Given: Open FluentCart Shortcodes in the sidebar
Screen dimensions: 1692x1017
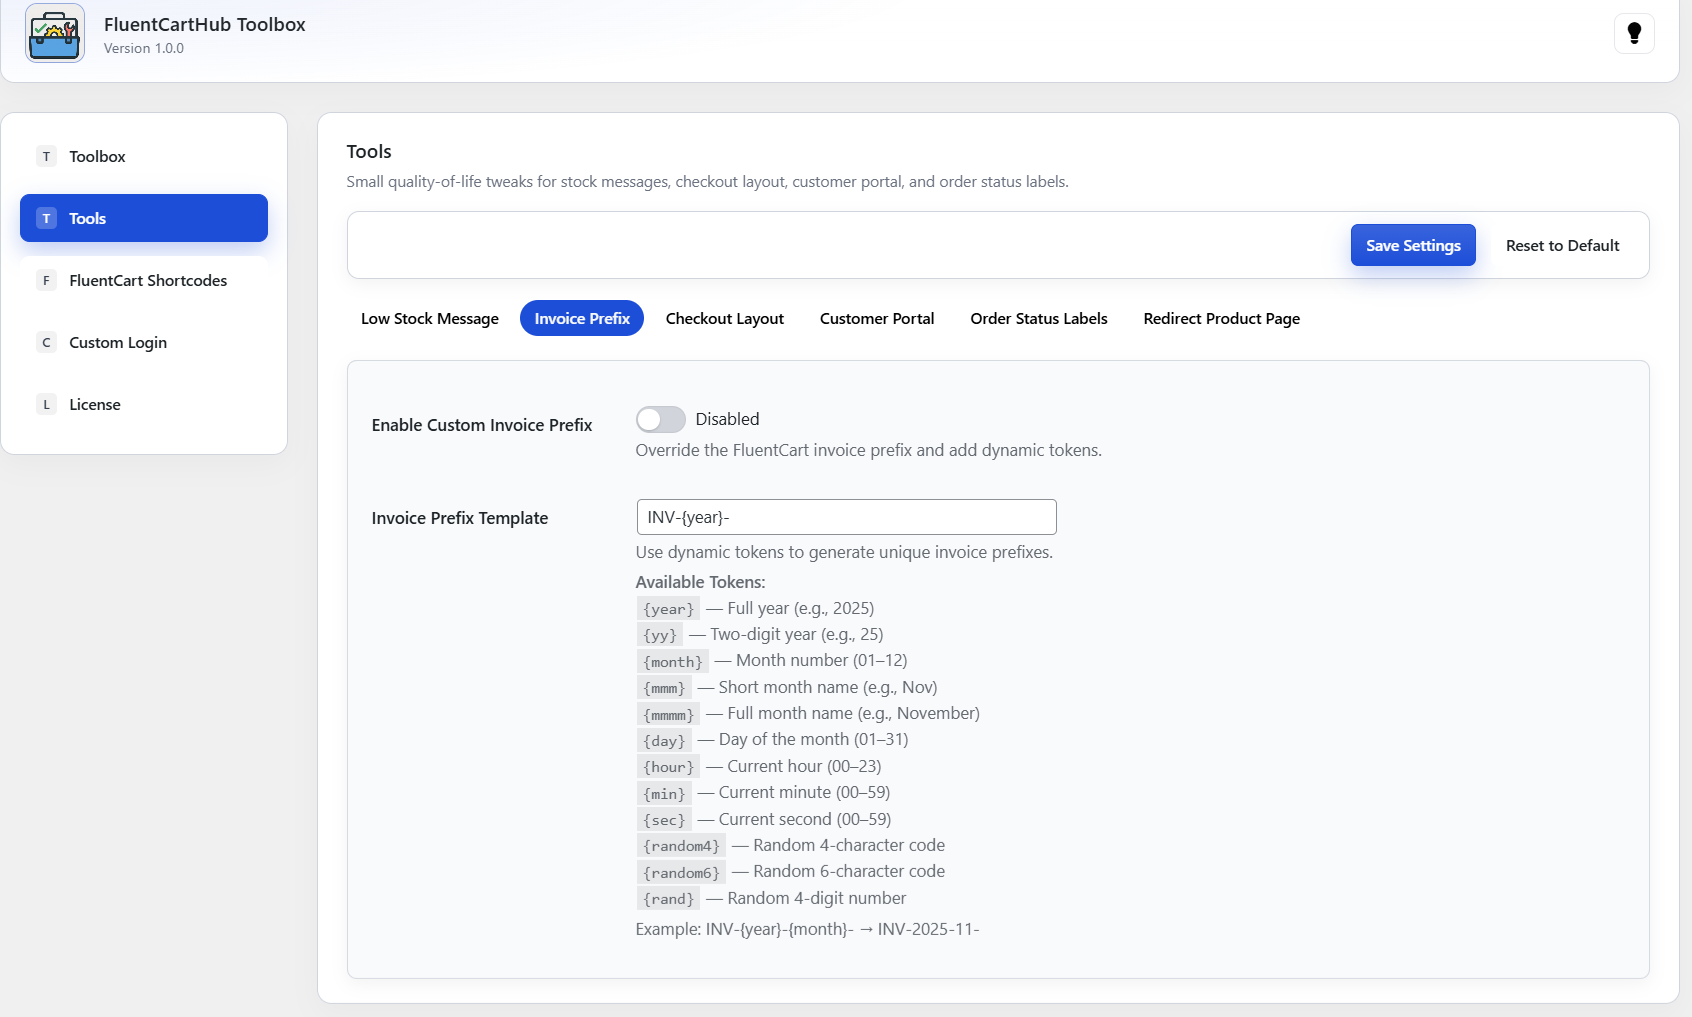Looking at the screenshot, I should (x=148, y=281).
